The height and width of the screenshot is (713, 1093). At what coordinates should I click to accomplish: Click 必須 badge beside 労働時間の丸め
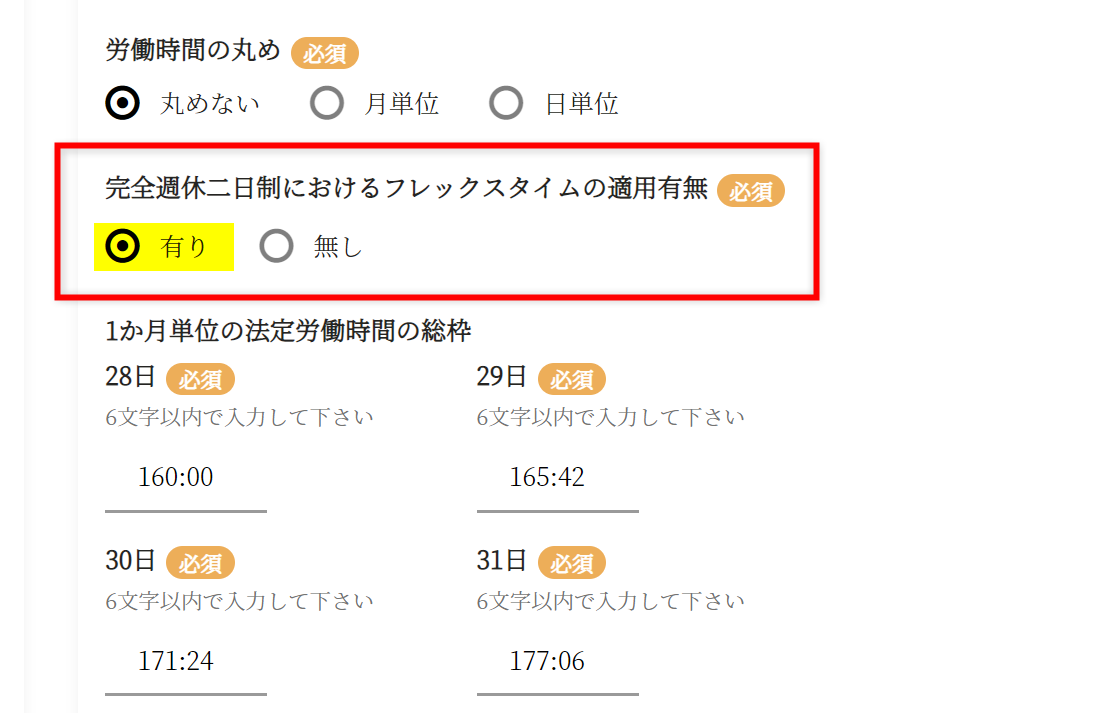tap(325, 53)
